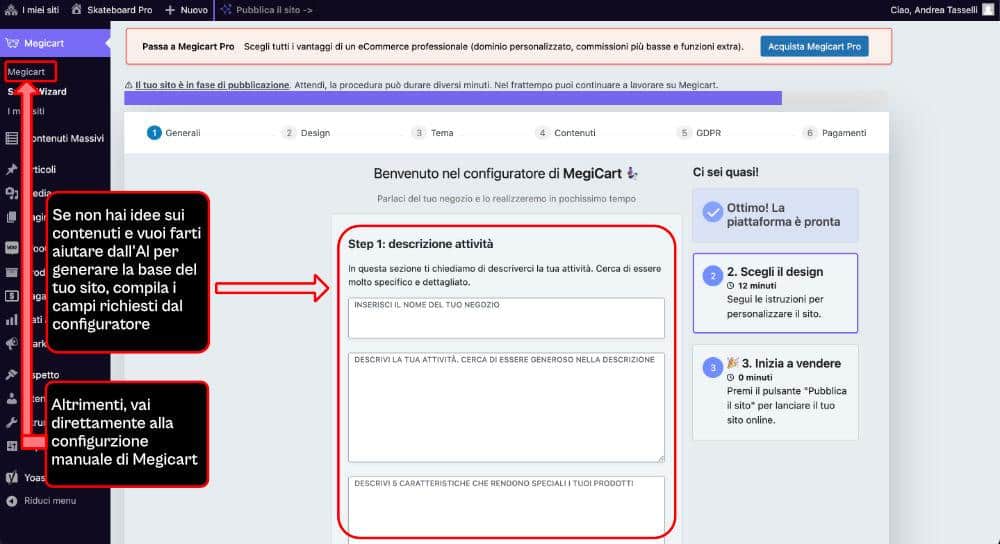Image resolution: width=1000 pixels, height=544 pixels.
Task: Open the Pagine pages icon in the sidebar
Action: [x=11, y=217]
